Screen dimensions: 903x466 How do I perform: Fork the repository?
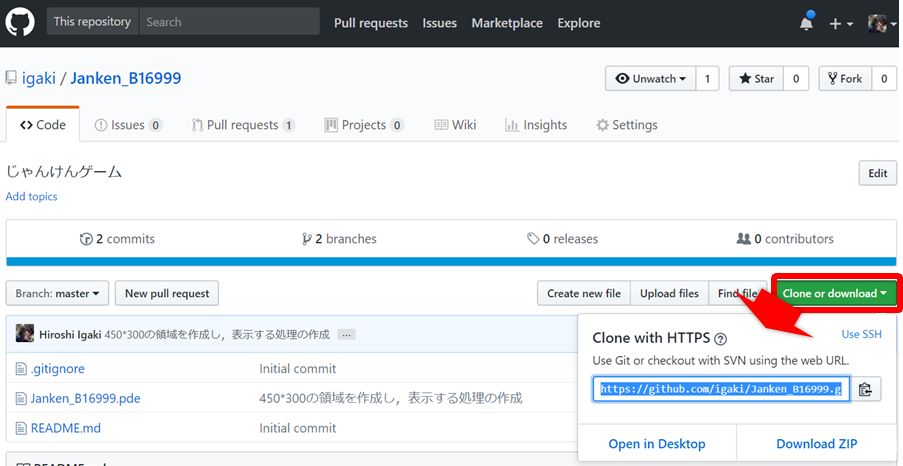point(845,79)
